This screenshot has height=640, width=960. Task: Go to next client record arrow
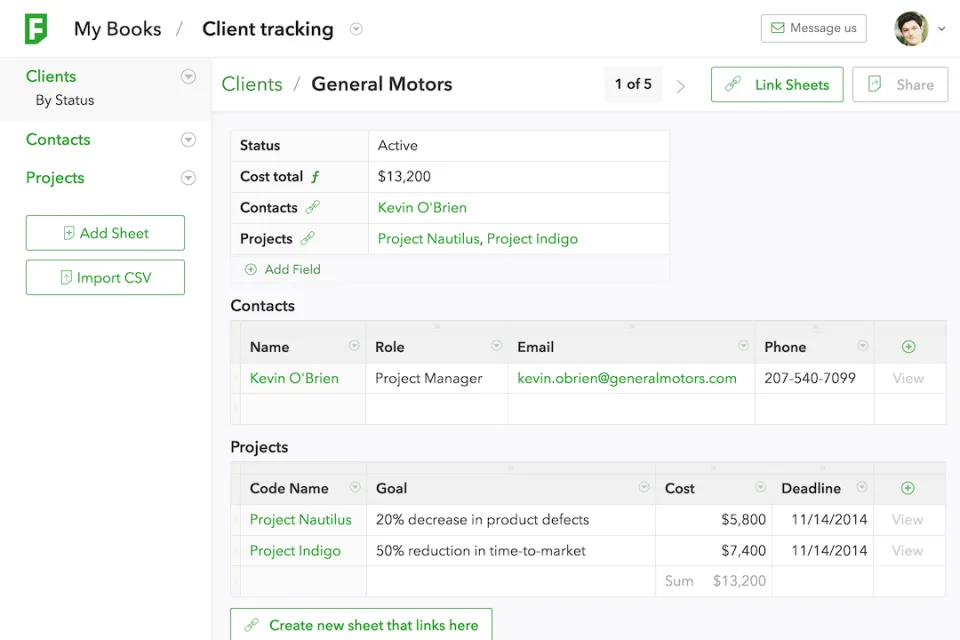680,86
